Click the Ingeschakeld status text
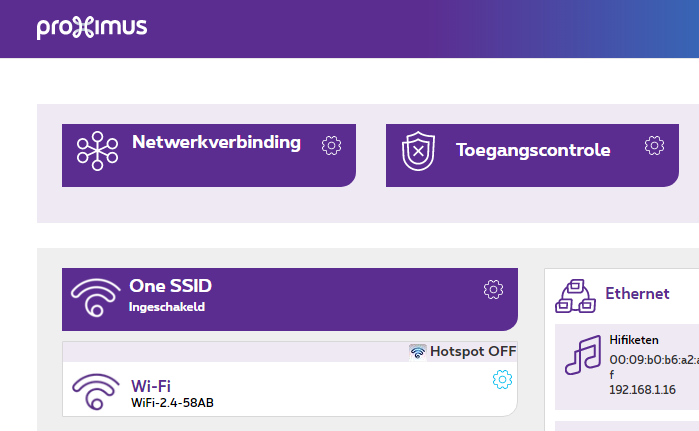This screenshot has width=699, height=431. tap(166, 307)
